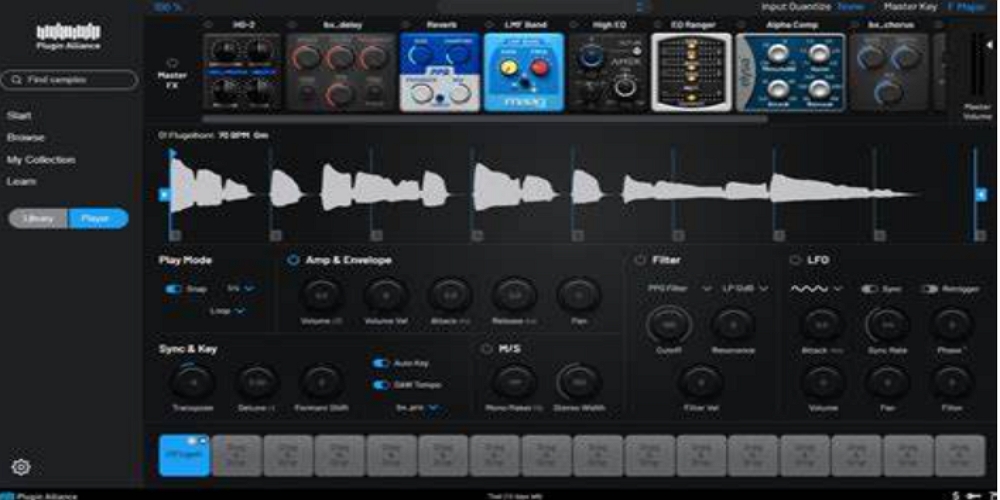
Task: Go to Browse in the sidebar
Action: [x=26, y=138]
